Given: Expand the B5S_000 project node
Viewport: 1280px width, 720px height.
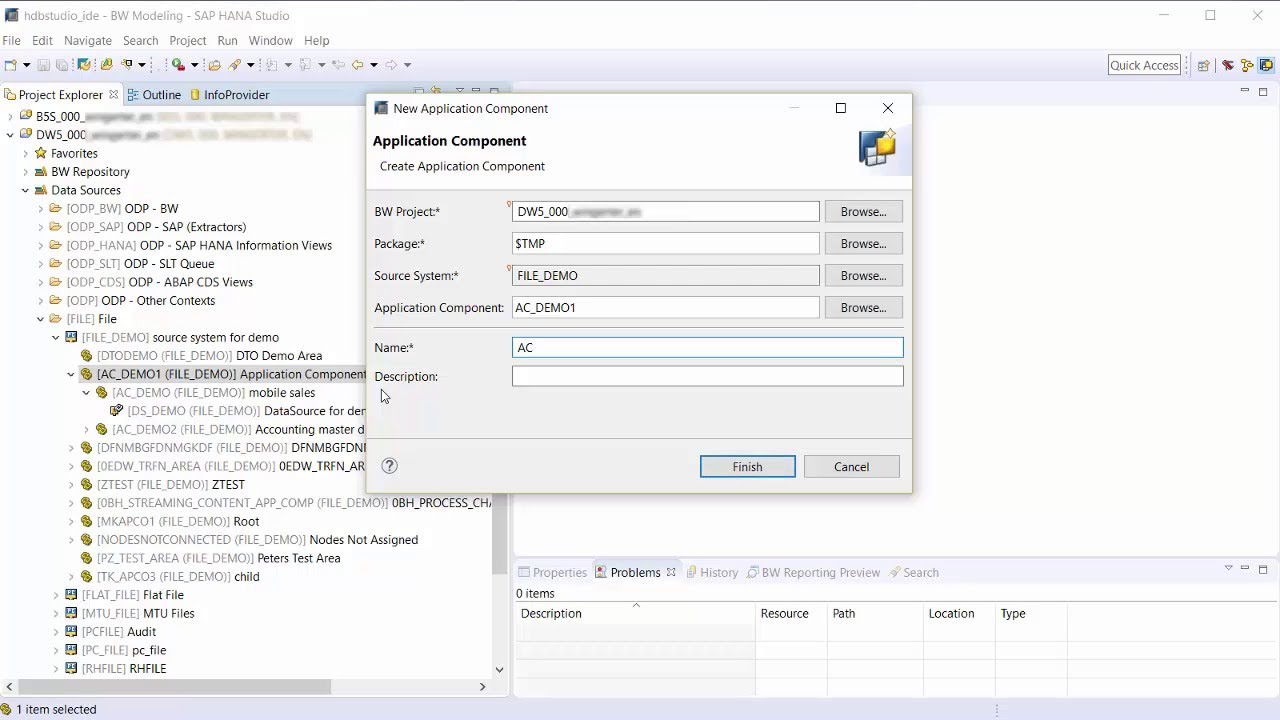Looking at the screenshot, I should point(10,117).
